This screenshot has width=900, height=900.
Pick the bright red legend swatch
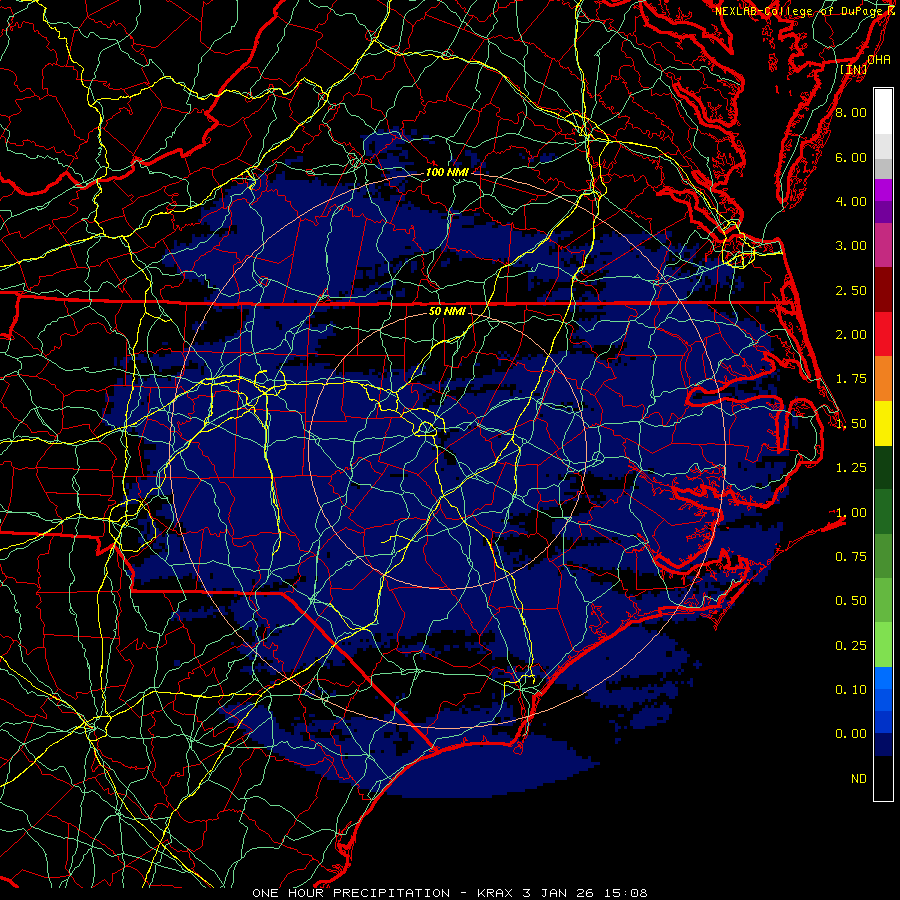click(883, 335)
